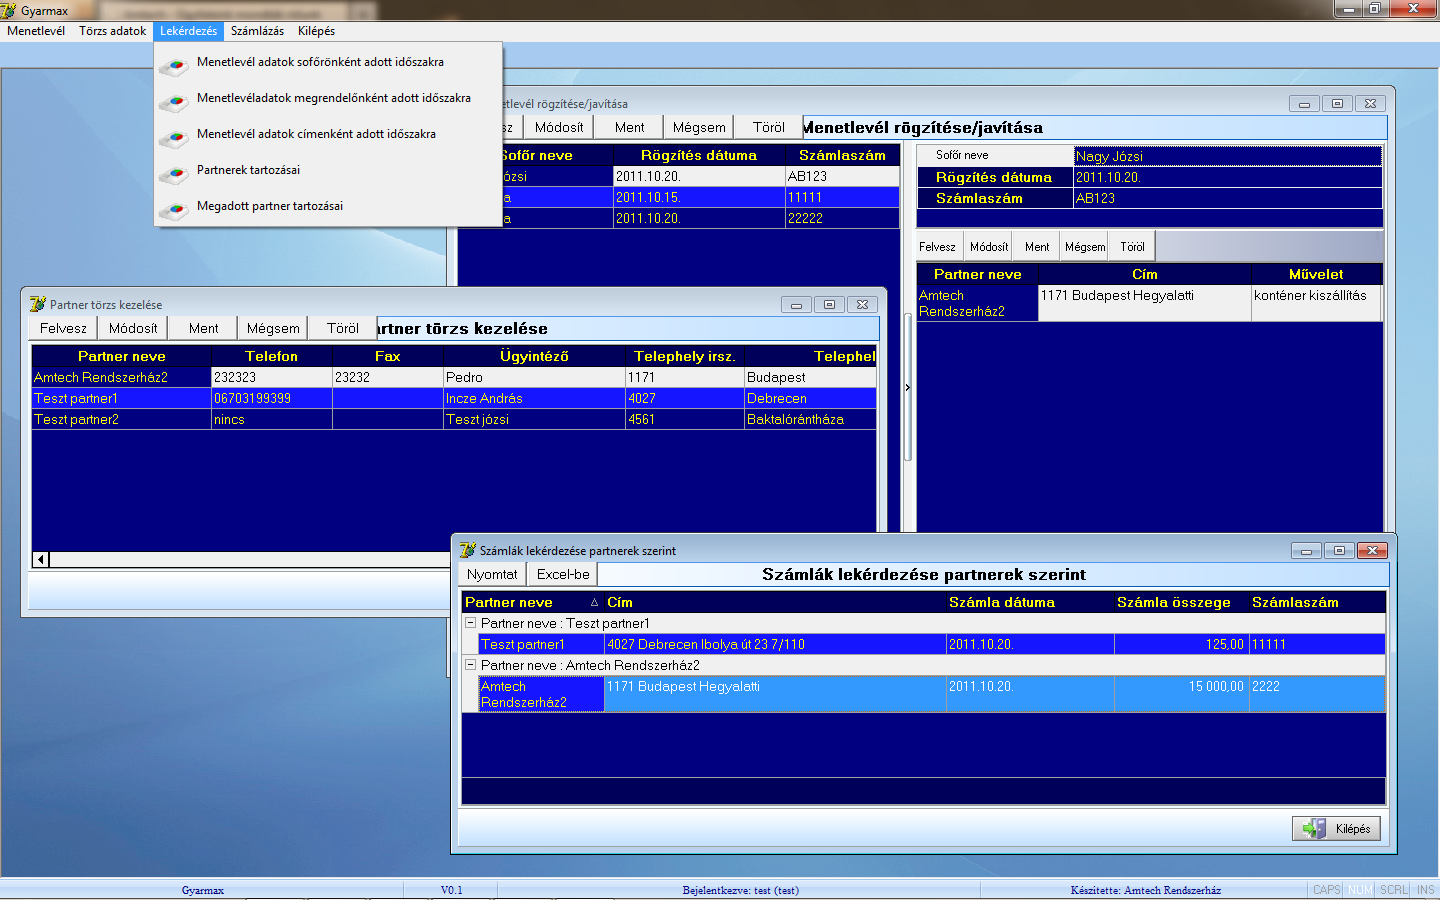Choose 'Menetlevél adatok címenként adott időszakra' entry
The width and height of the screenshot is (1440, 900).
tap(316, 134)
